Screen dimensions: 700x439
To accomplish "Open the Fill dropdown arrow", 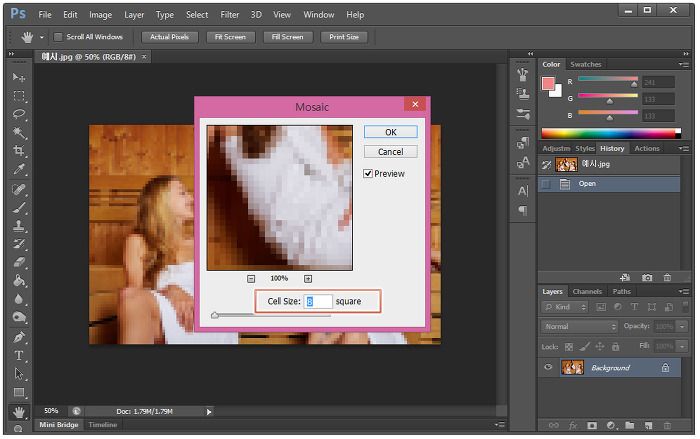I will 682,346.
